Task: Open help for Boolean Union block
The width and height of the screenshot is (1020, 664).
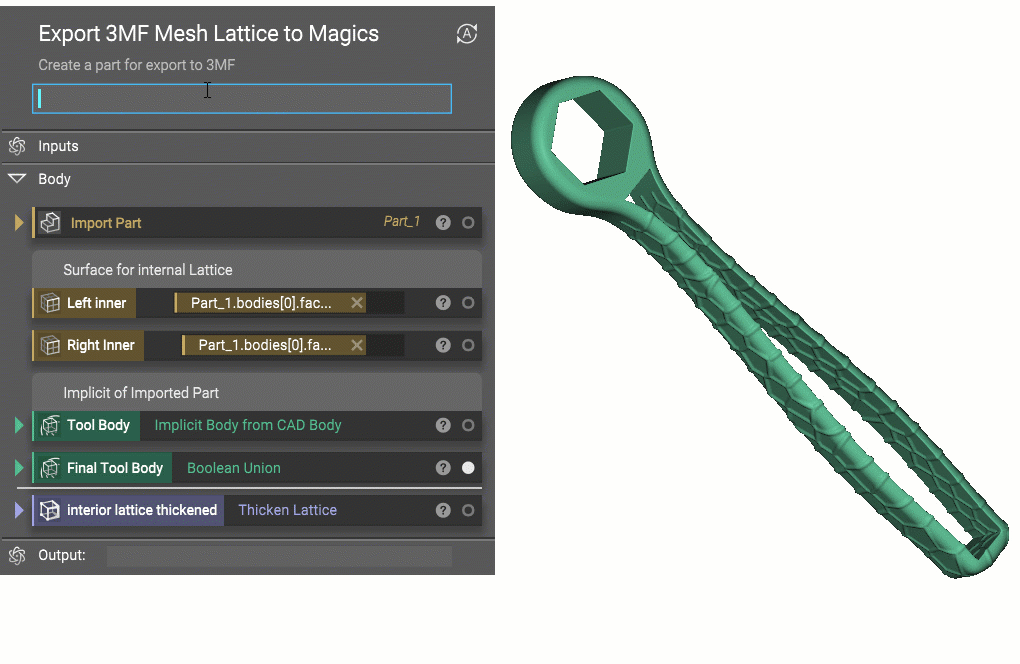Action: [443, 468]
